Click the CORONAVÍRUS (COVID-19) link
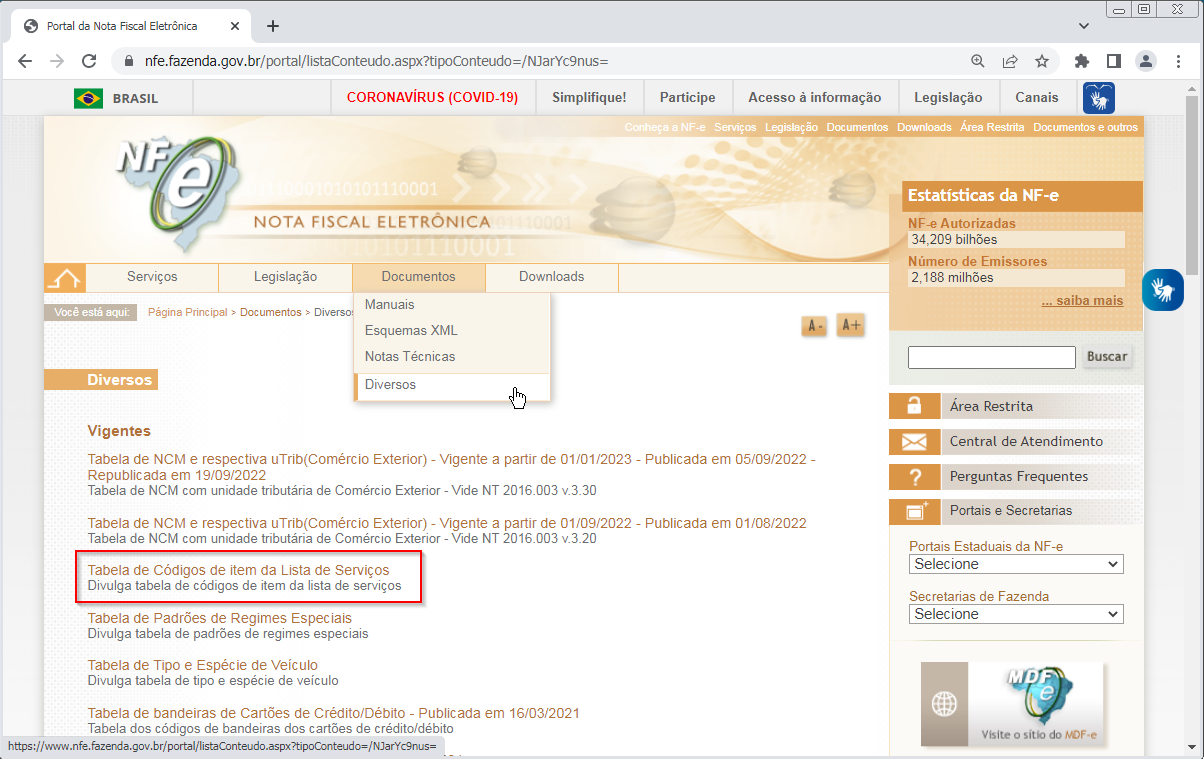 tap(432, 98)
